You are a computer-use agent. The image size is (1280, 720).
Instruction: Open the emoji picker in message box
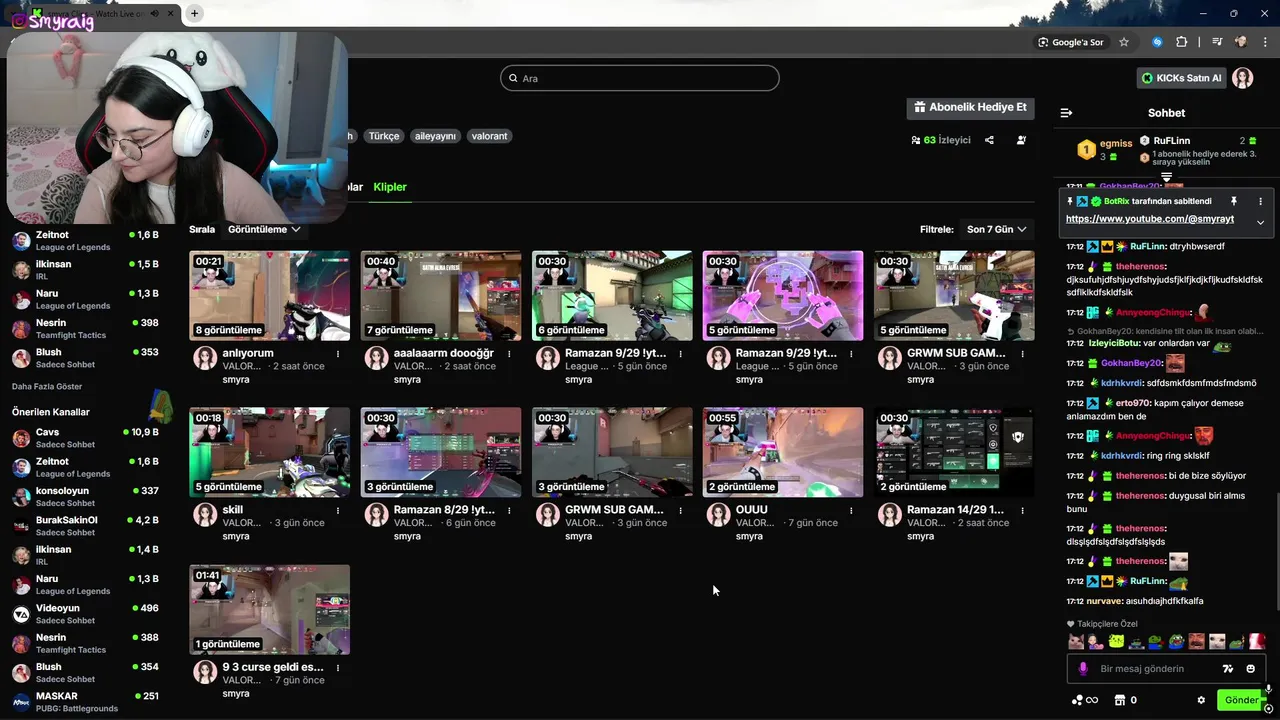[1250, 669]
